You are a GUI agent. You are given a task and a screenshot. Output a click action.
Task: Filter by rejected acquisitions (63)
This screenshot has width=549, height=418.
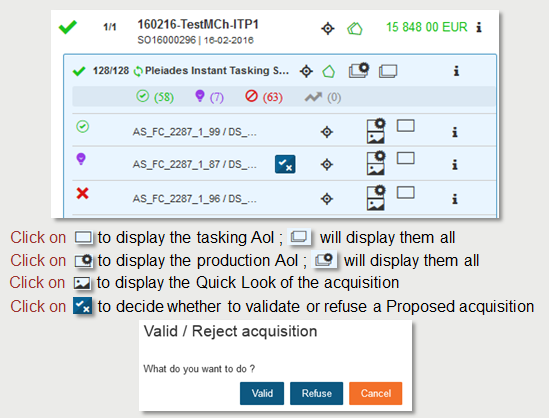coord(264,97)
